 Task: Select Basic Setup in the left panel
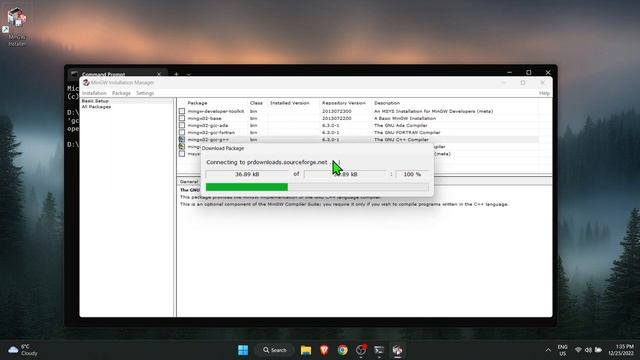point(95,101)
